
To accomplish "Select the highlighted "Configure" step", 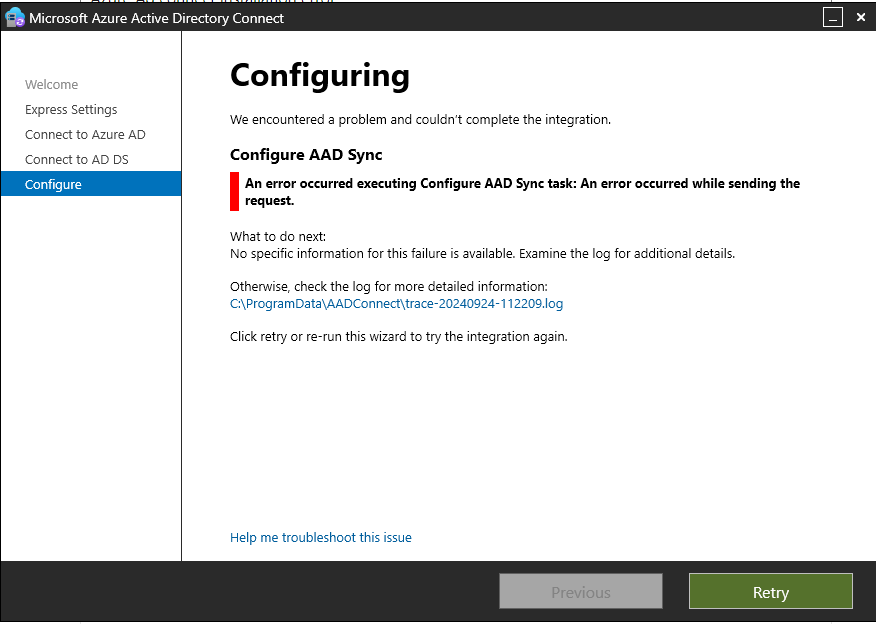I will pyautogui.click(x=53, y=184).
